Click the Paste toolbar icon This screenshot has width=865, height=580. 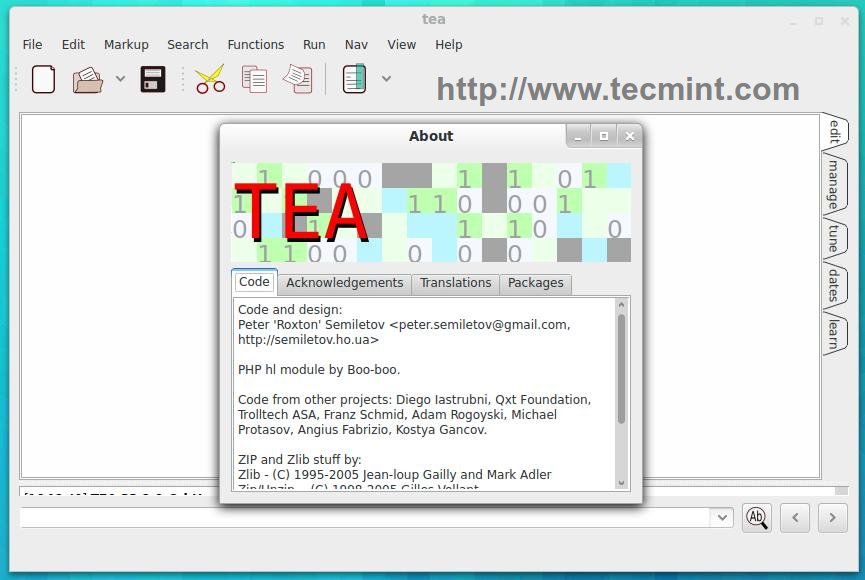coord(297,79)
